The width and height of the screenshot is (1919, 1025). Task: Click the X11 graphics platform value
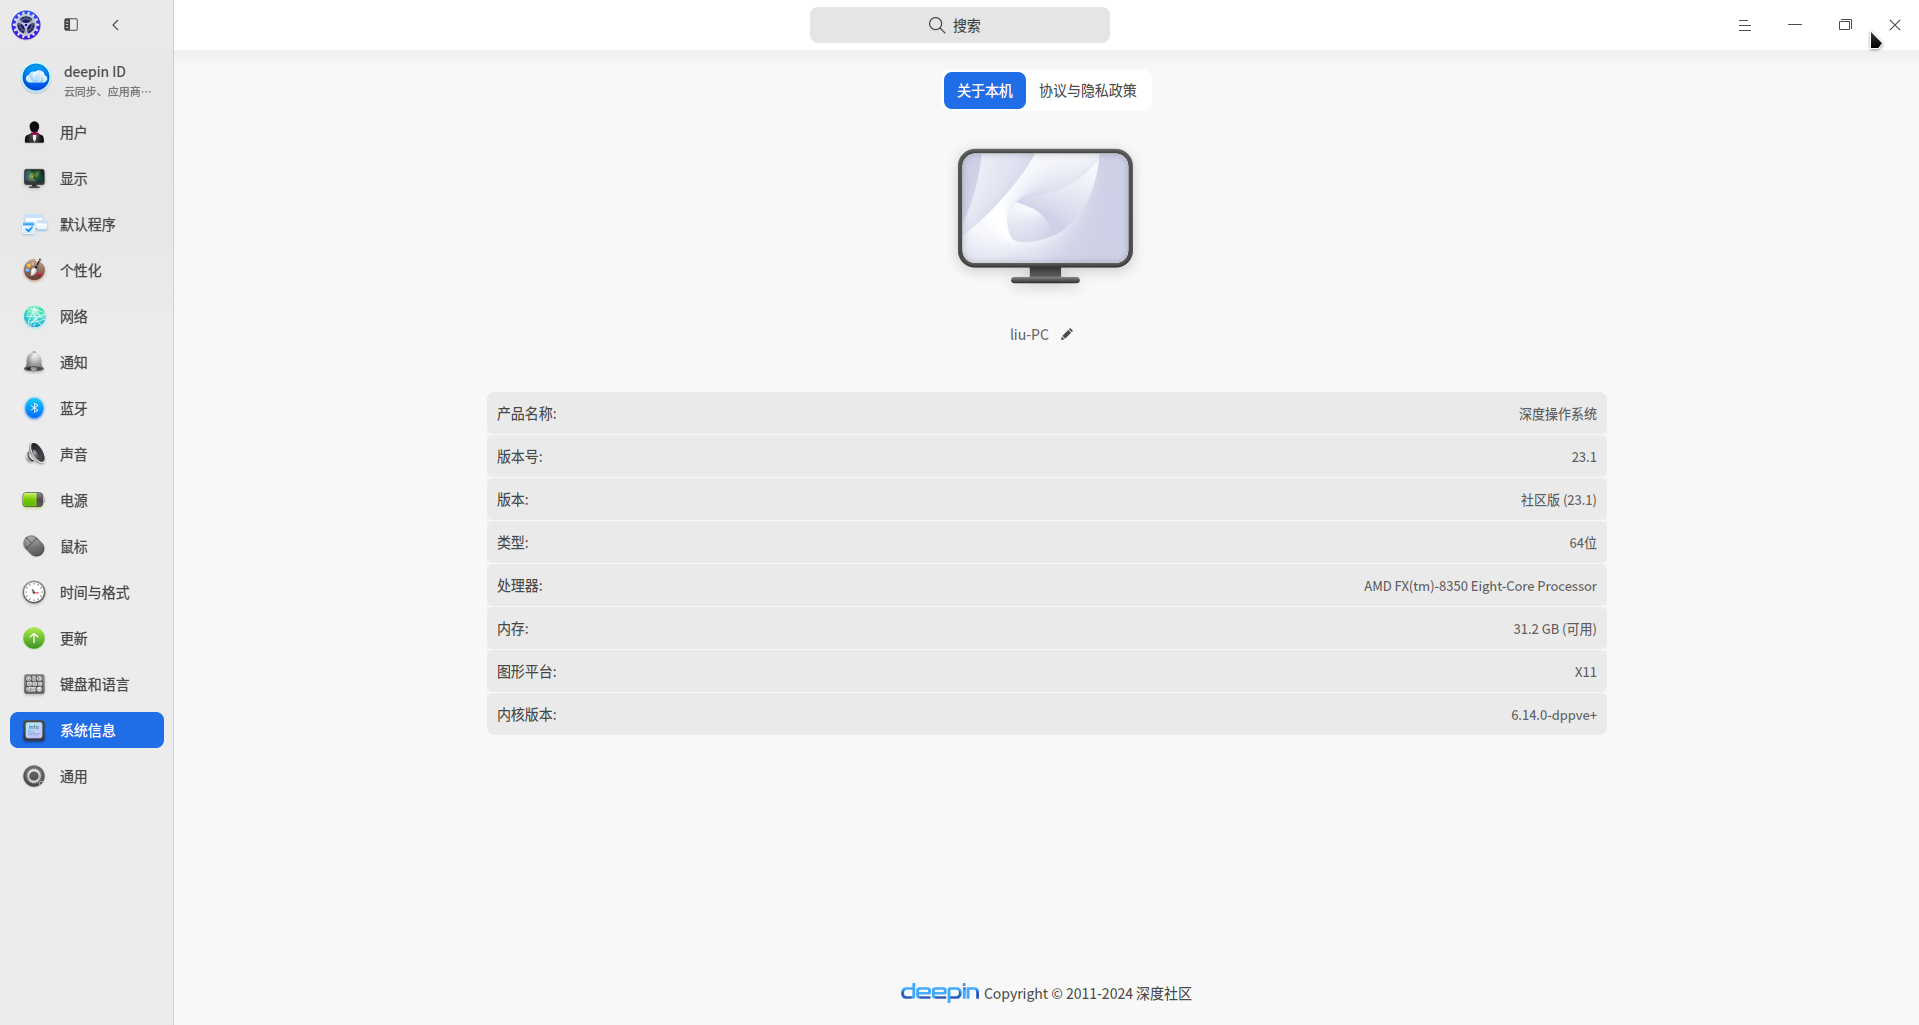(x=1585, y=672)
